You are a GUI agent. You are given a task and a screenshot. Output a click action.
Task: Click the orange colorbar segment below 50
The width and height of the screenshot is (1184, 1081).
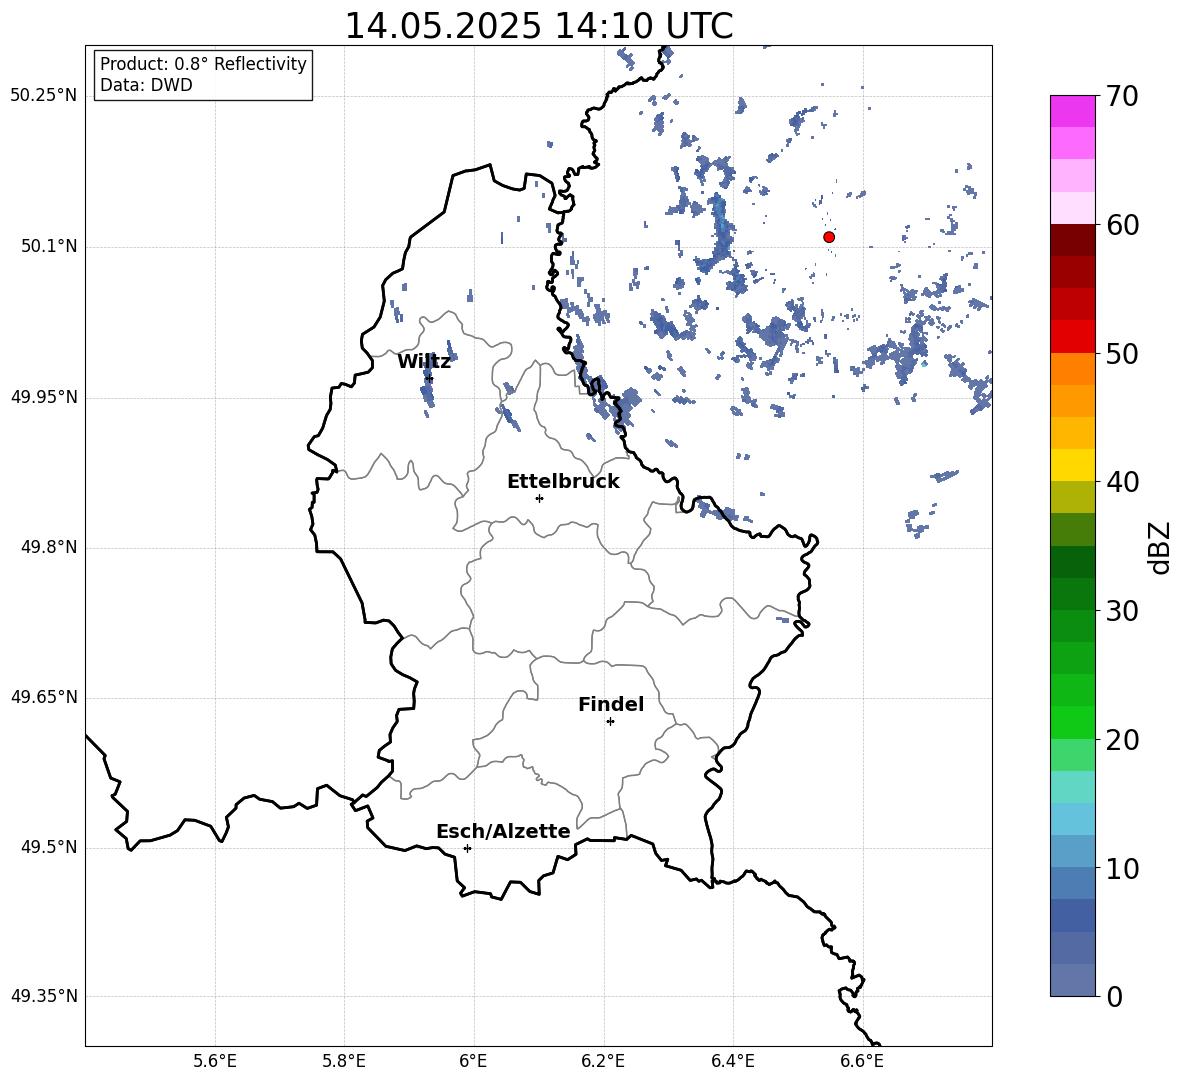click(1072, 369)
